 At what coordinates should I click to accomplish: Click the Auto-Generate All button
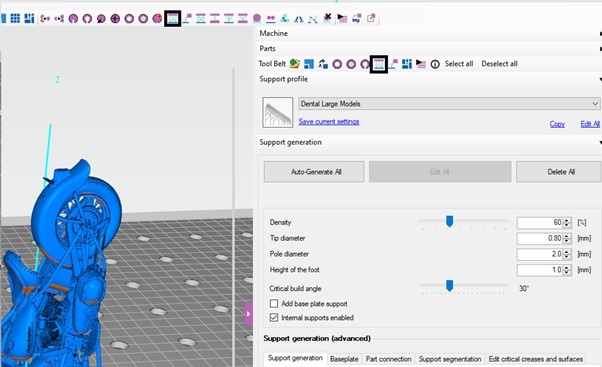click(314, 172)
